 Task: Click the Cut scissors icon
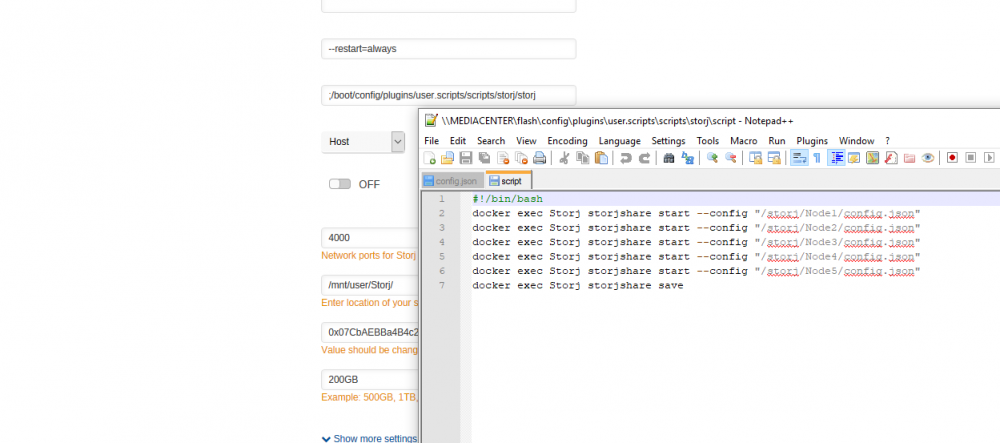tap(564, 157)
